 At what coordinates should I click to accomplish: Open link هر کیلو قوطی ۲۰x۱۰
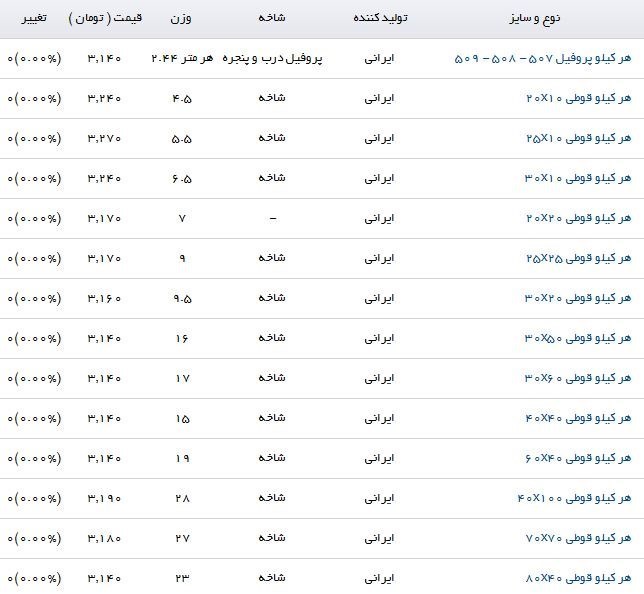(579, 99)
